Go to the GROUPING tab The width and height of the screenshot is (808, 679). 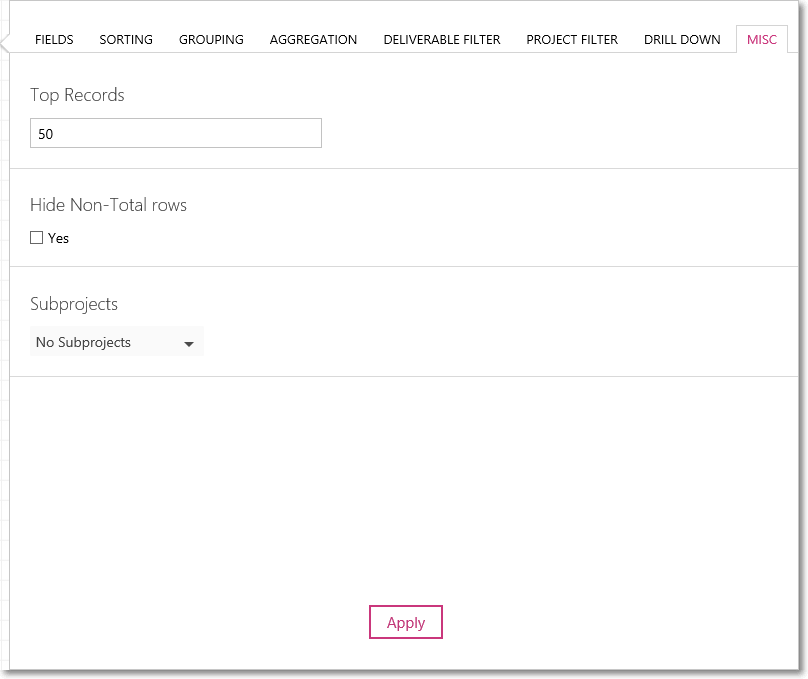click(211, 40)
